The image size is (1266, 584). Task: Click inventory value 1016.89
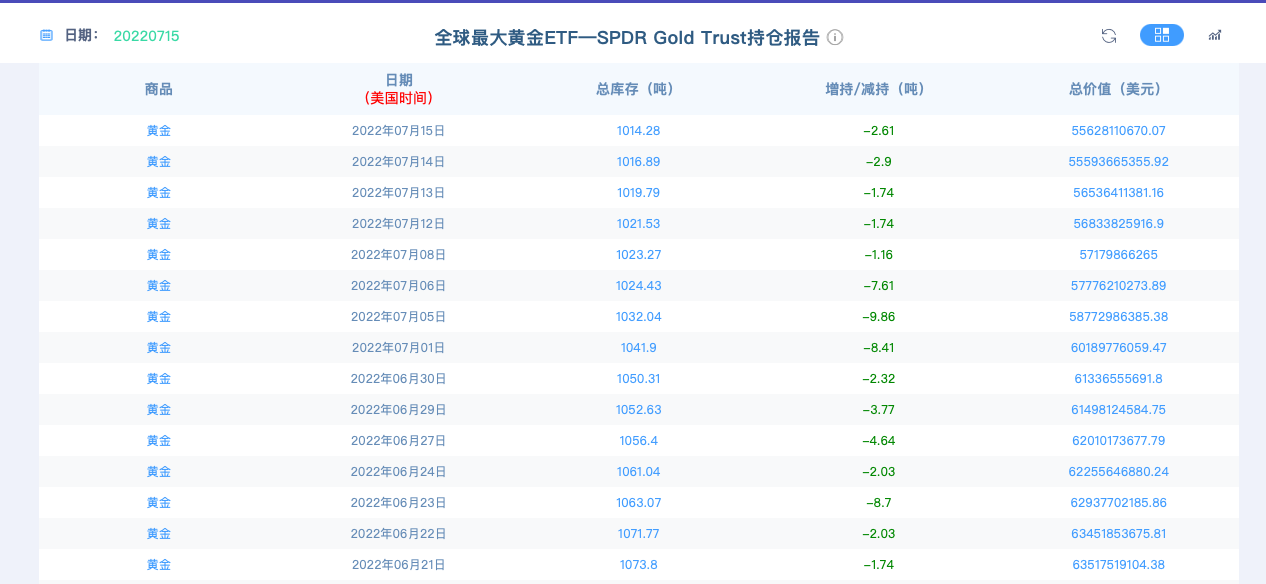[x=639, y=161]
